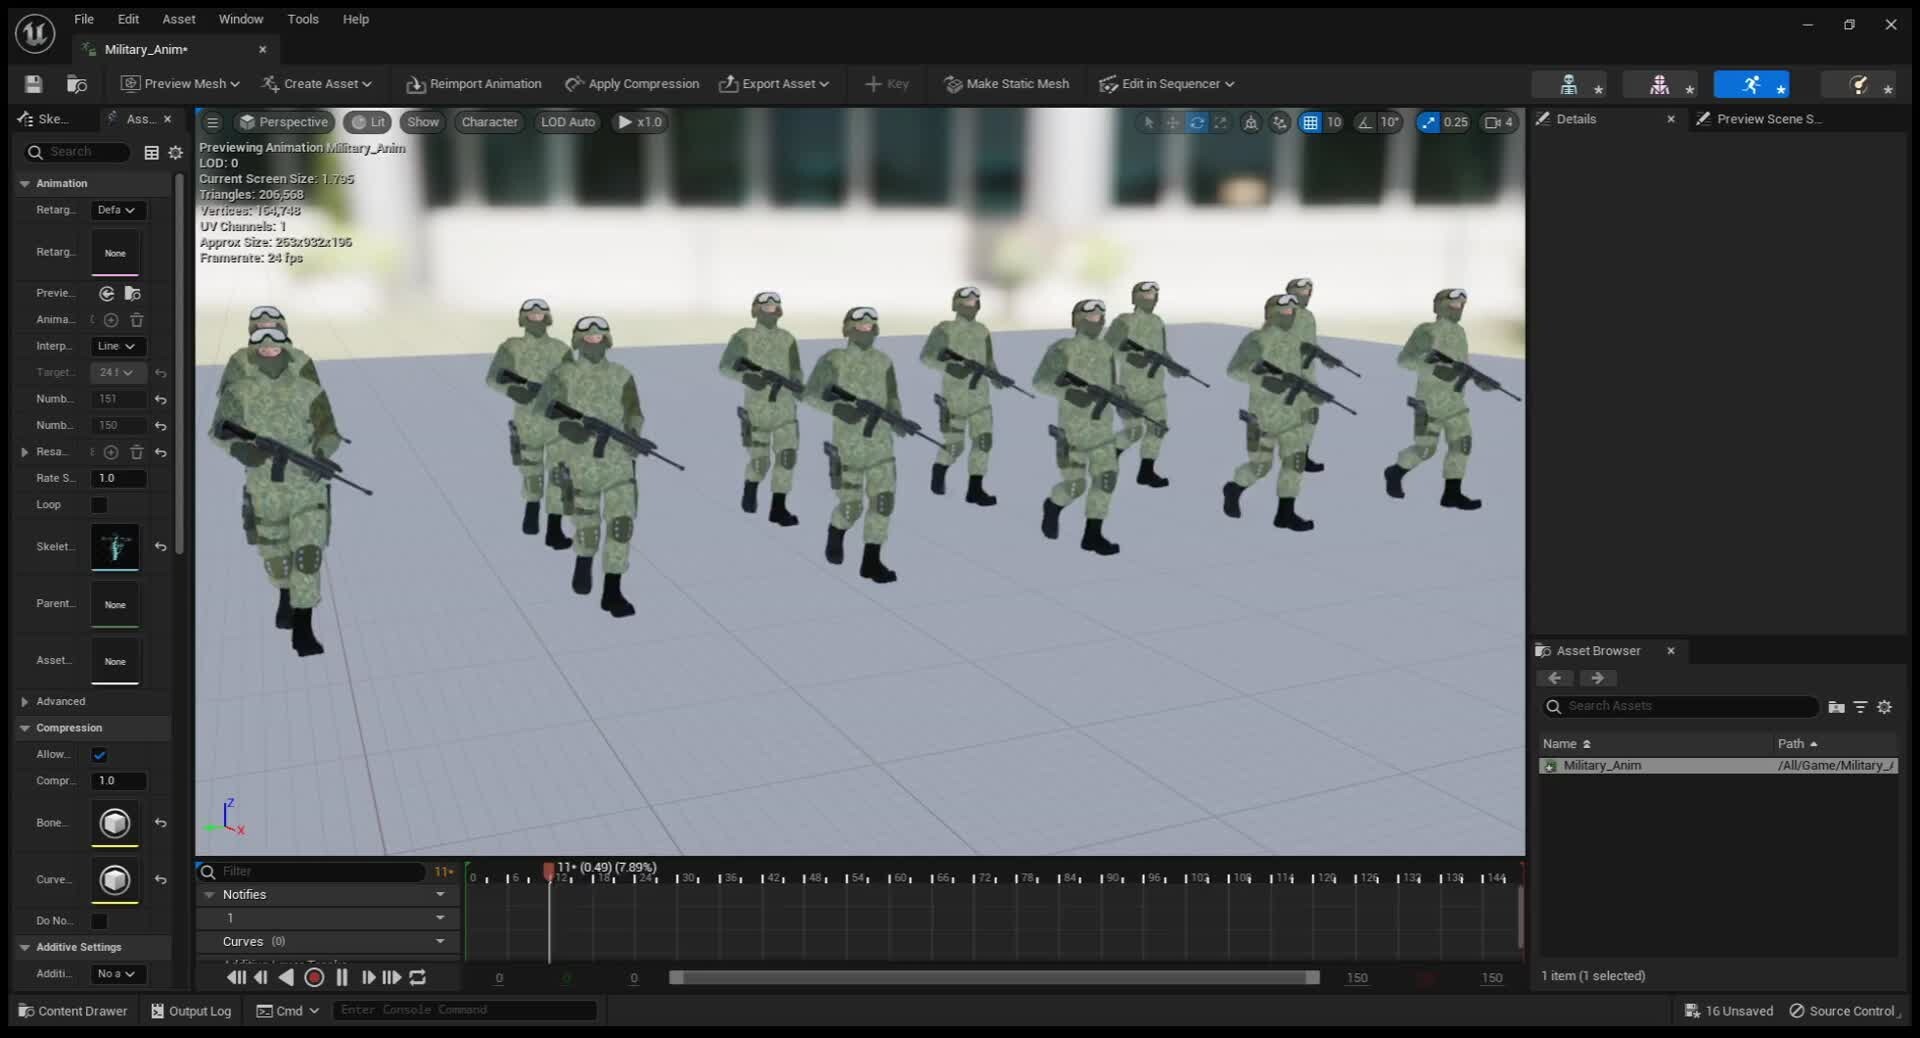Image resolution: width=1920 pixels, height=1038 pixels.
Task: Switch to the Skeletal Mesh editor icon
Action: click(x=1659, y=84)
